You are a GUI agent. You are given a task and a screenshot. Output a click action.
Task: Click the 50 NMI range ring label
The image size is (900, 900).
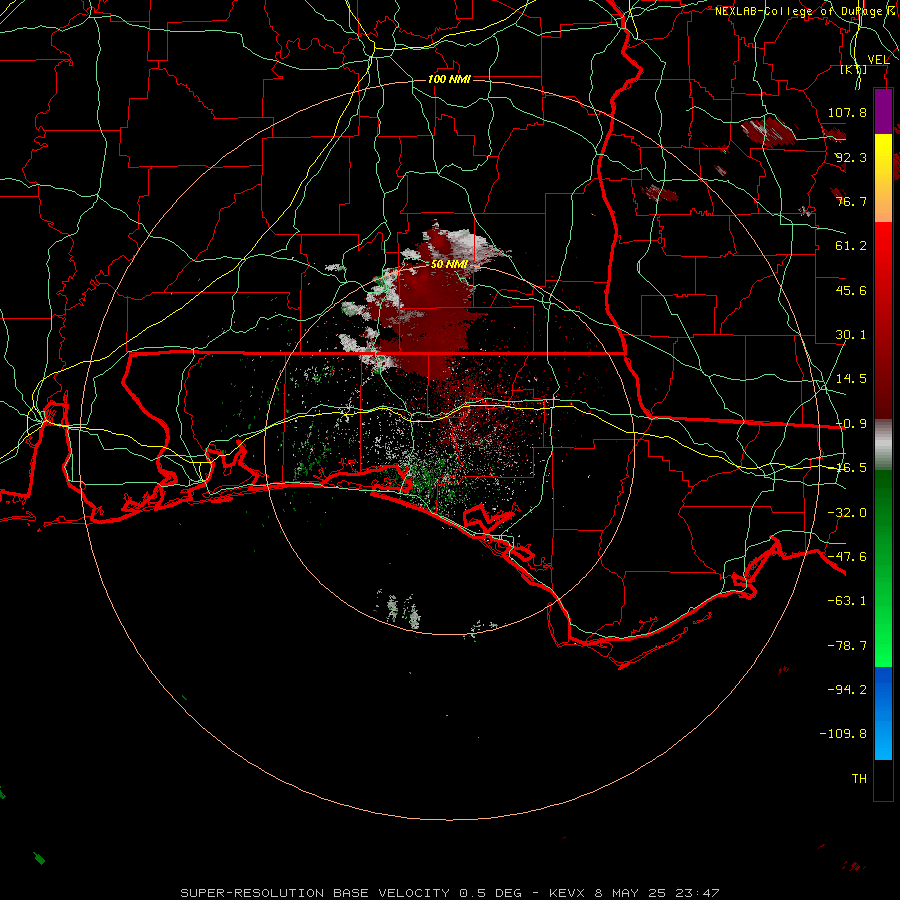tap(449, 264)
